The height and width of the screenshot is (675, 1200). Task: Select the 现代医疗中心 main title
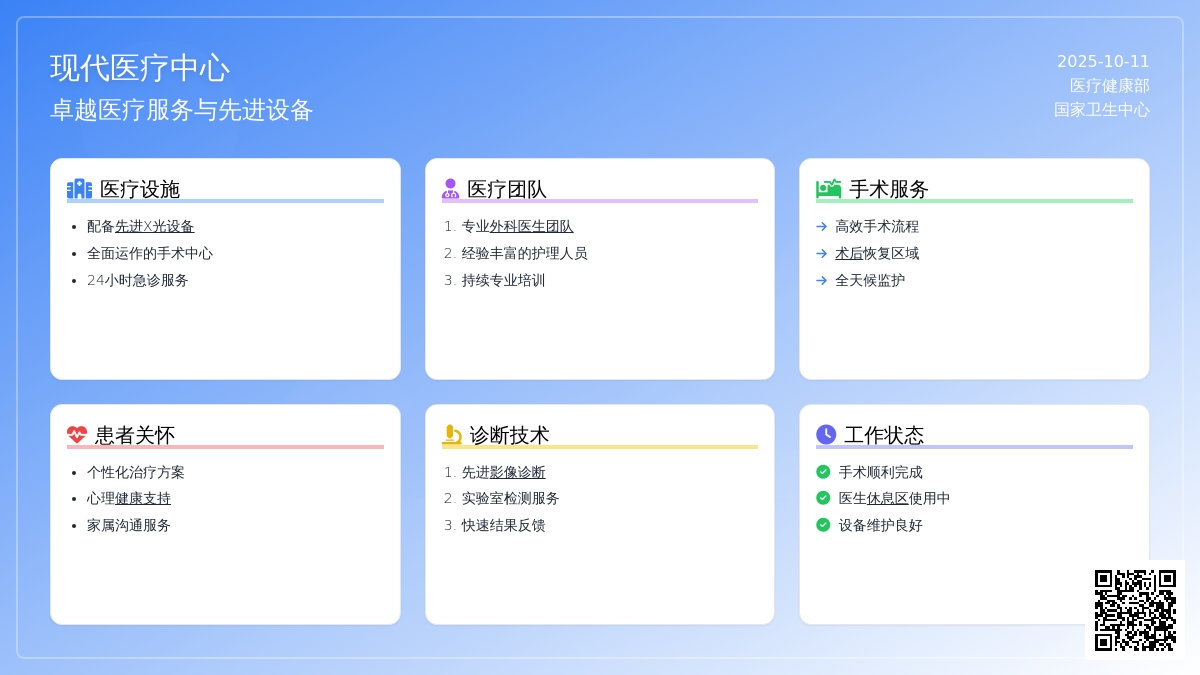[140, 68]
